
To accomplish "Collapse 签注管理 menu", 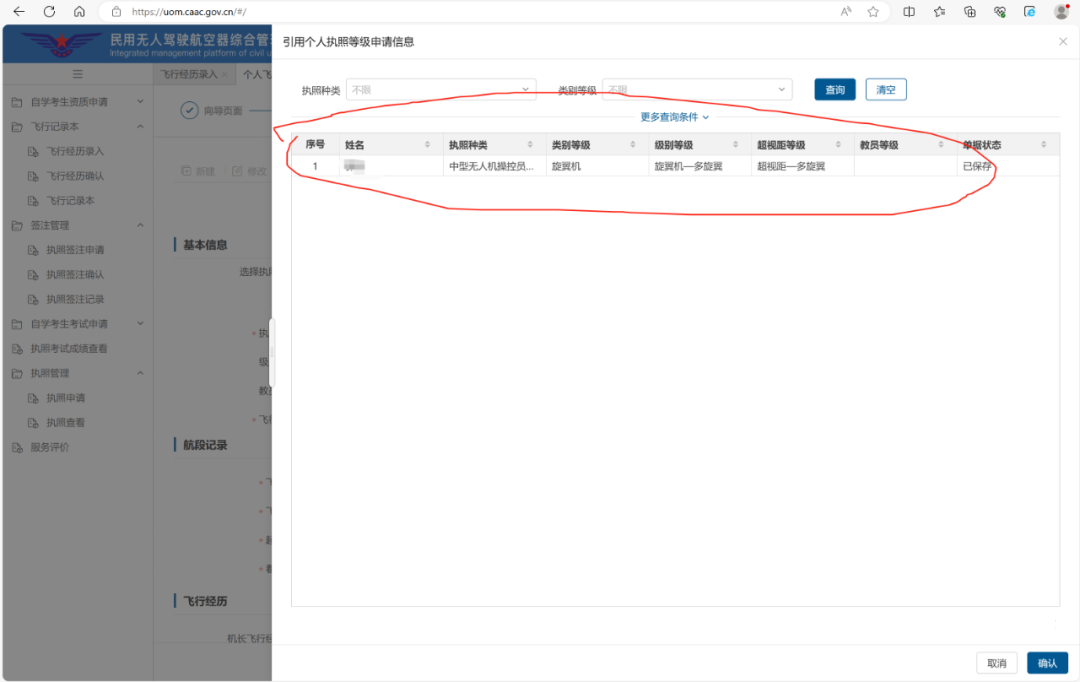I will [78, 225].
